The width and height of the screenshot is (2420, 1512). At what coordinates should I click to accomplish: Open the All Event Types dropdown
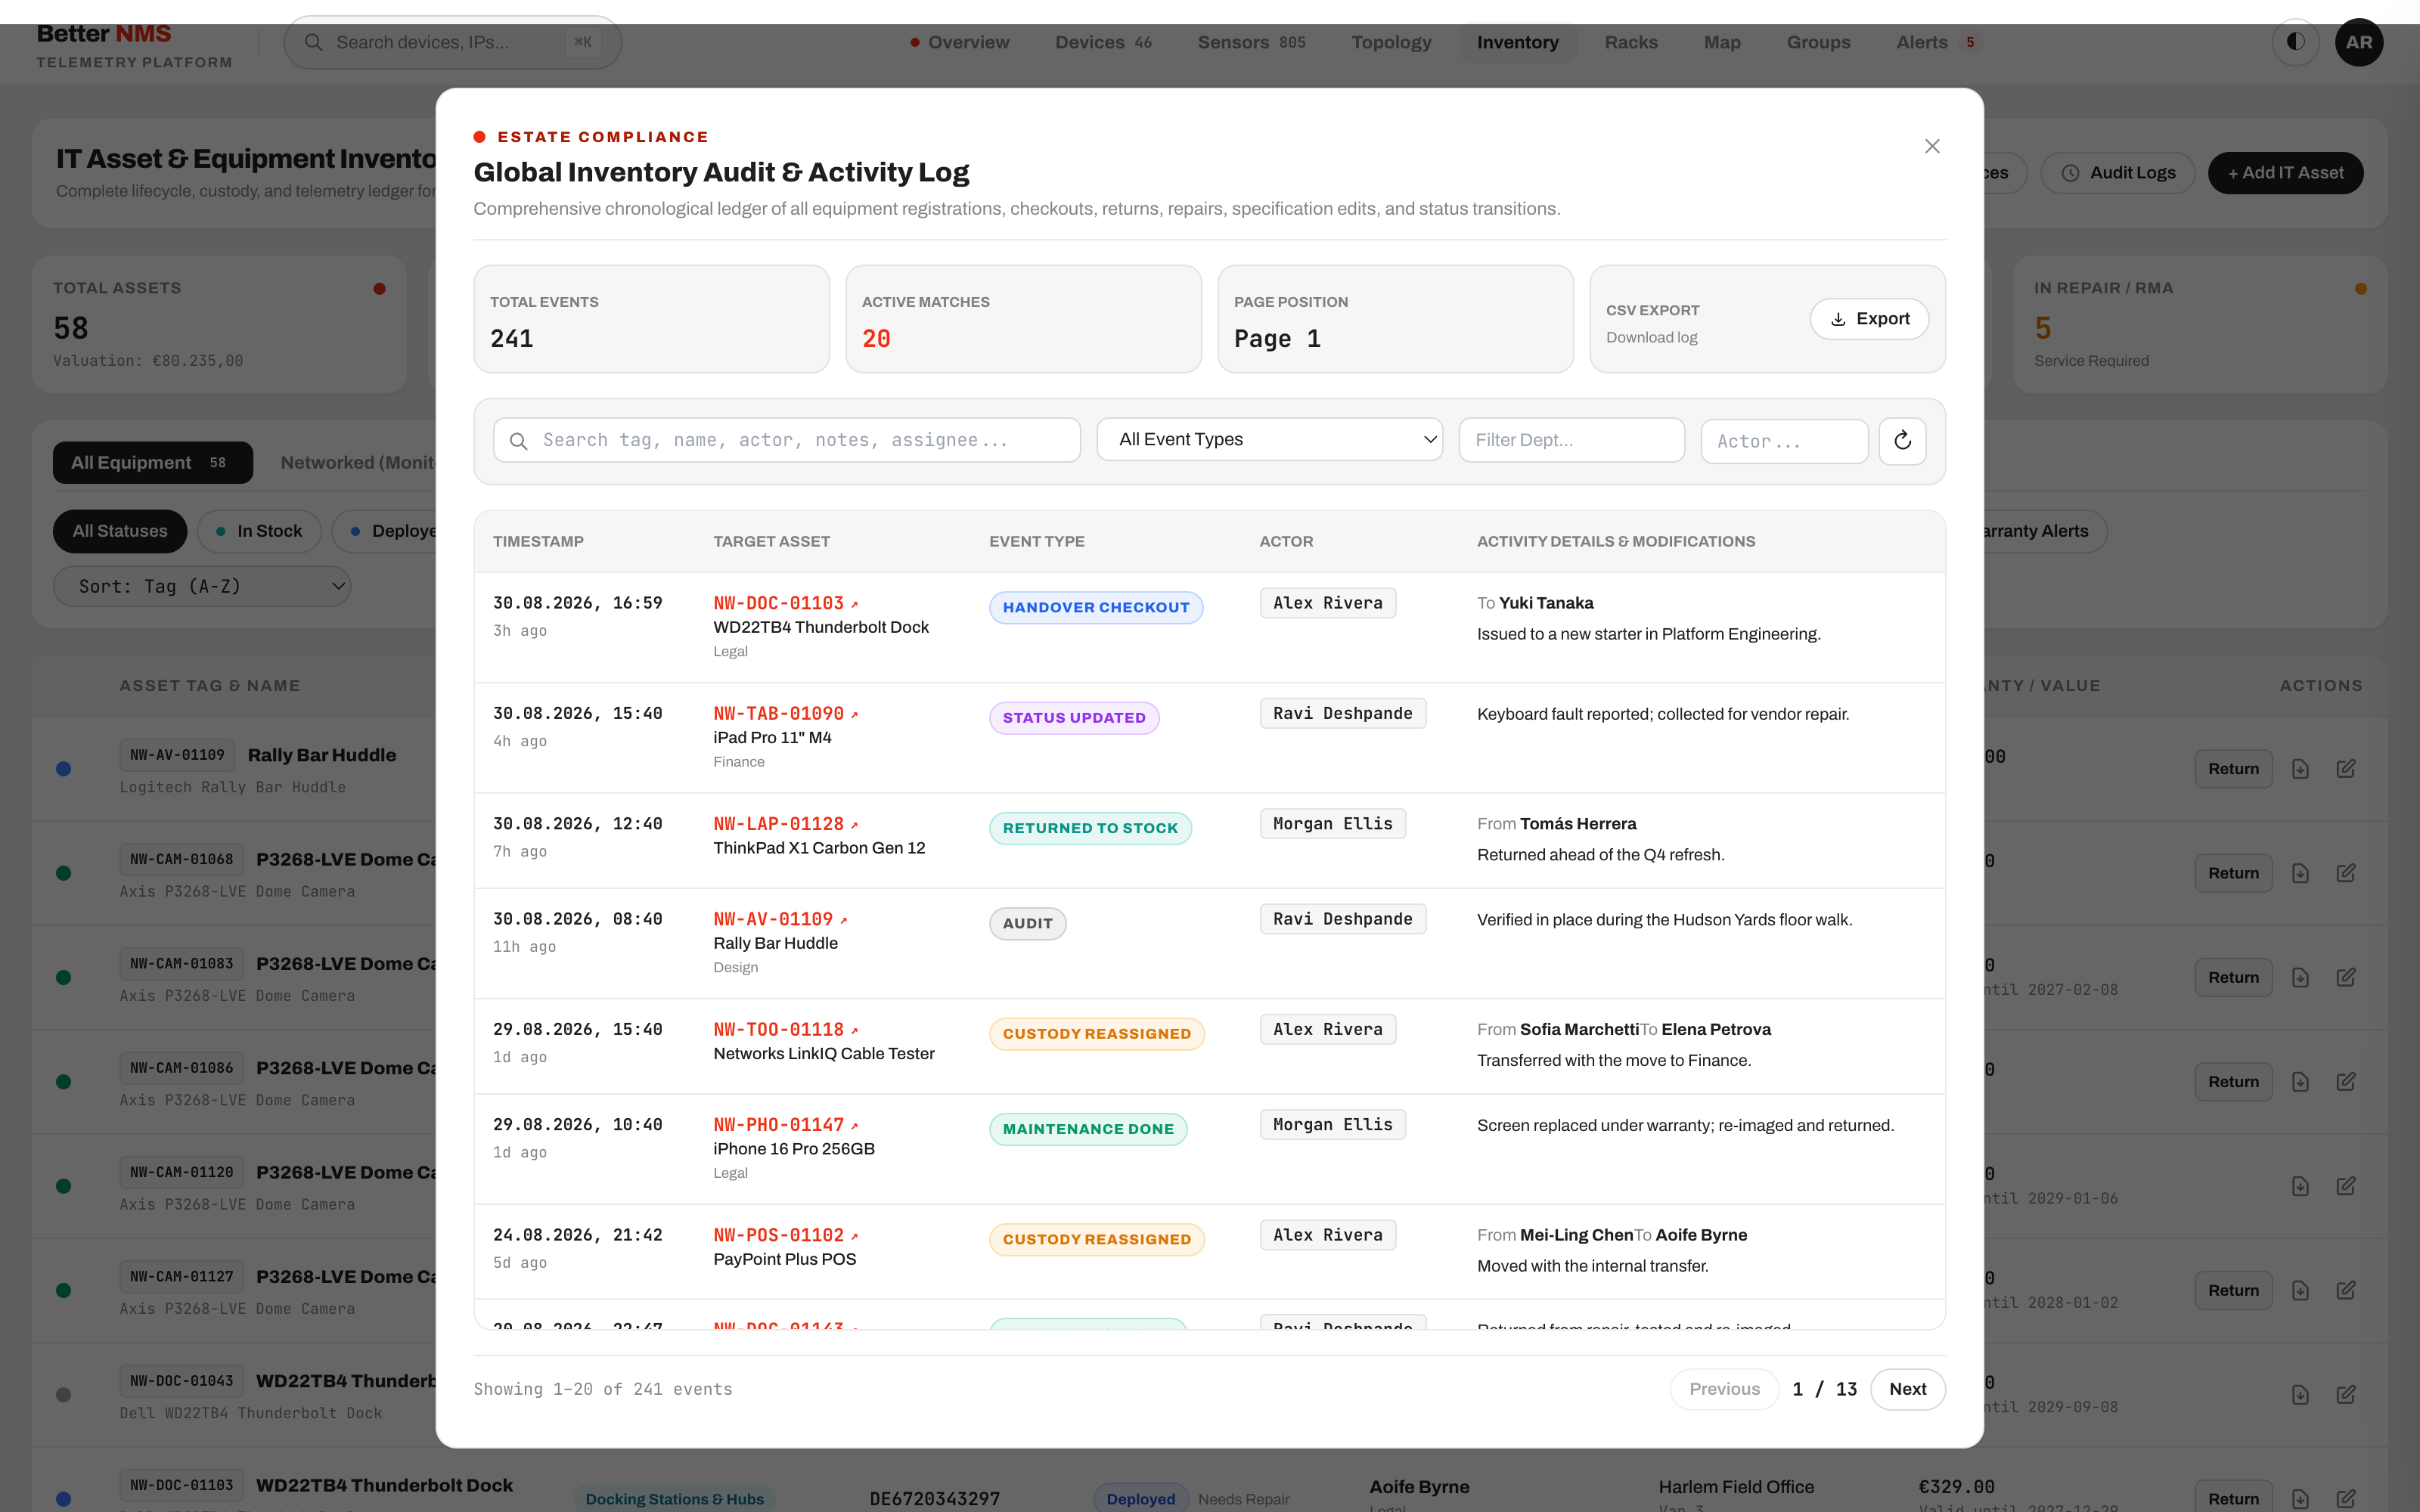click(x=1269, y=440)
